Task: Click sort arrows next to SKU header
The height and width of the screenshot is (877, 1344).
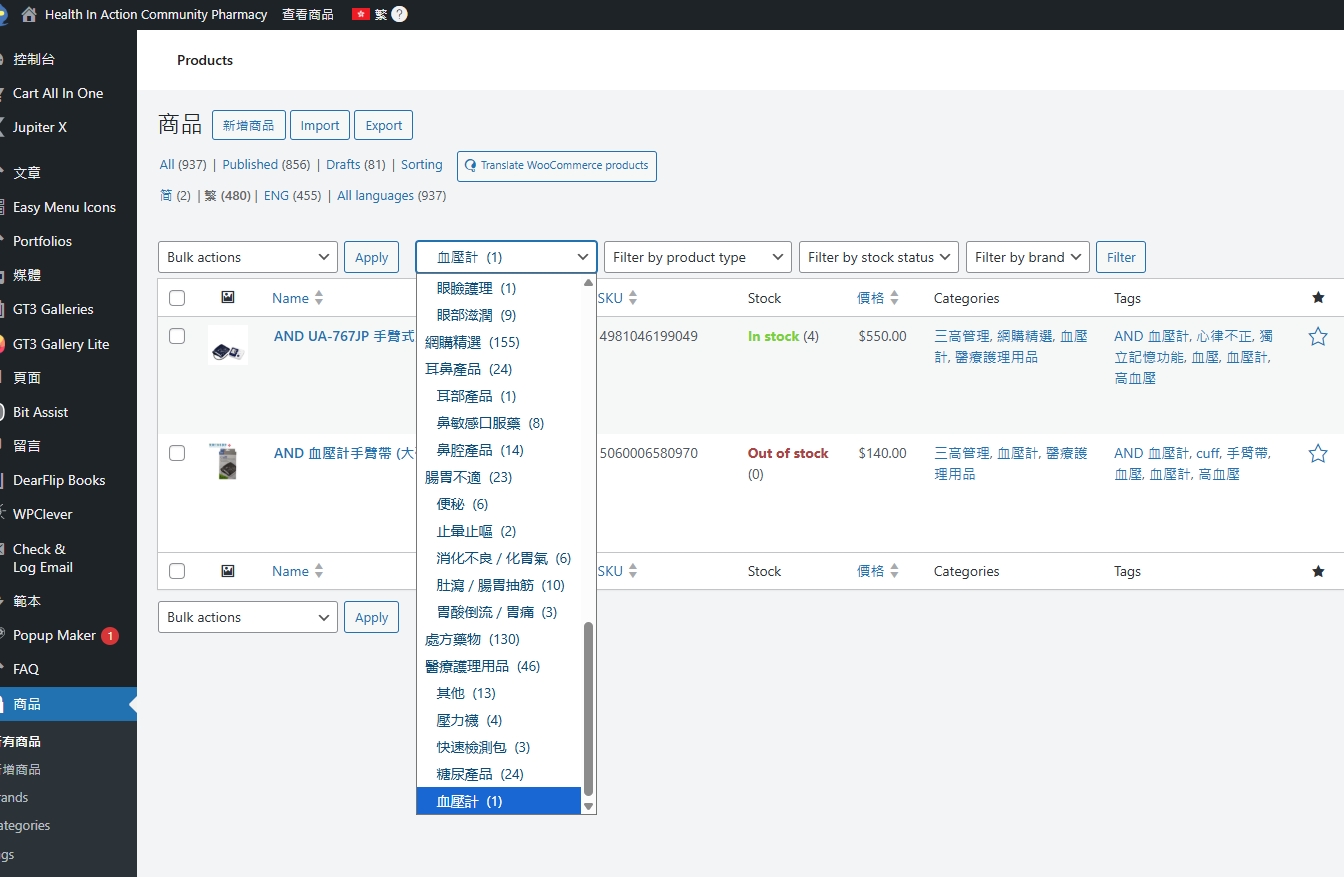Action: pos(633,298)
